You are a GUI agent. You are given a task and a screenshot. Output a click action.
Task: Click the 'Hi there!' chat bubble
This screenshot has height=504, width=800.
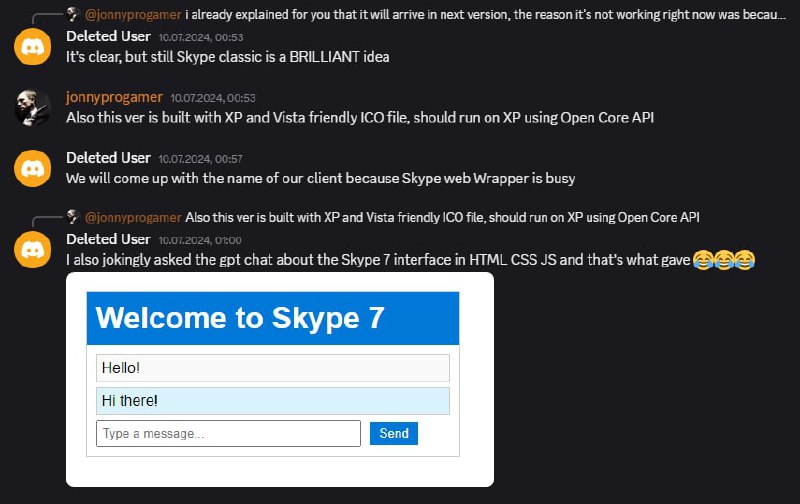(x=272, y=401)
